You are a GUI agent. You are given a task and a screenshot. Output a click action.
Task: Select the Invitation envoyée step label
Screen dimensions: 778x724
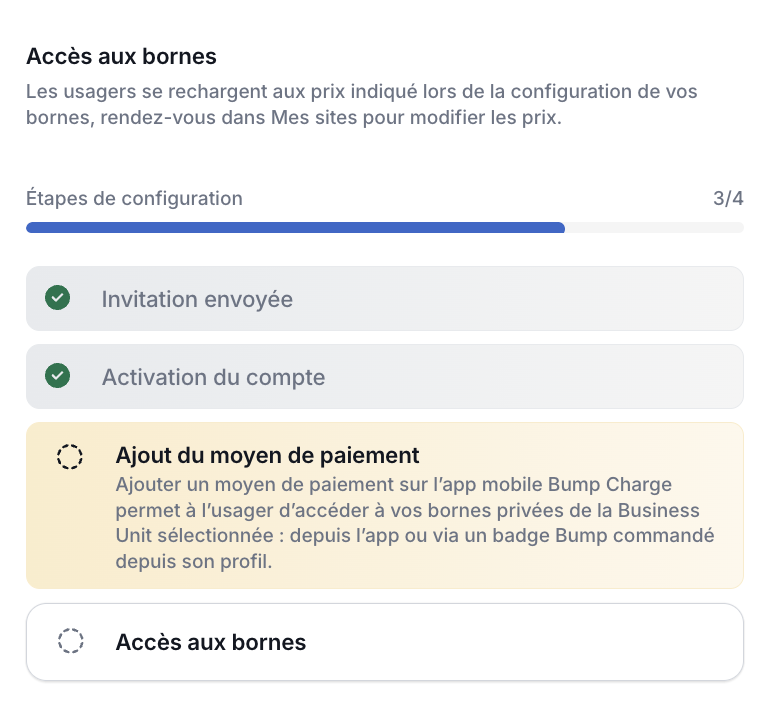click(x=197, y=299)
